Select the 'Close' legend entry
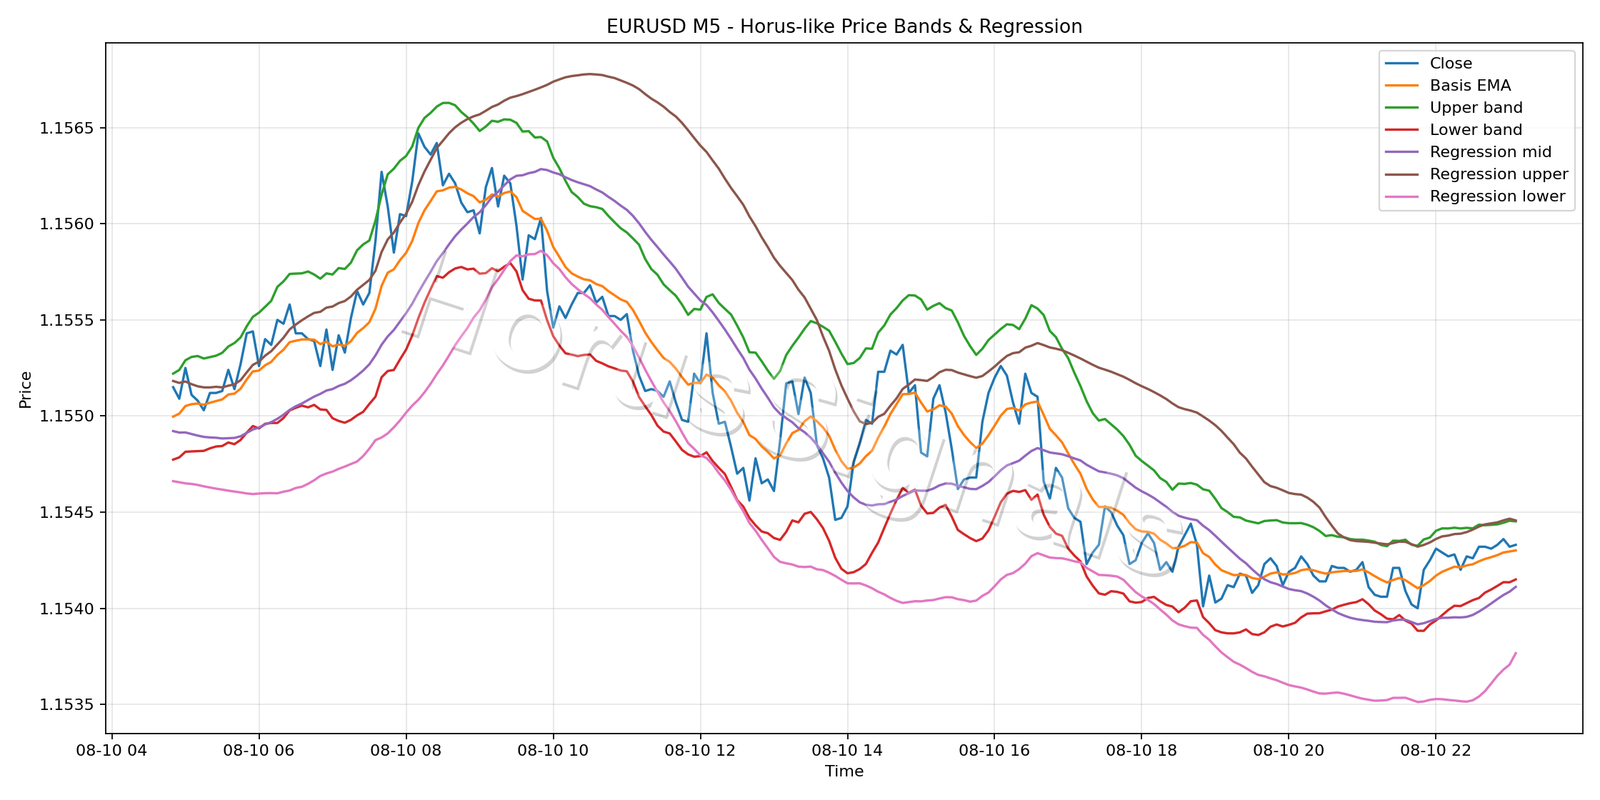 click(1451, 64)
